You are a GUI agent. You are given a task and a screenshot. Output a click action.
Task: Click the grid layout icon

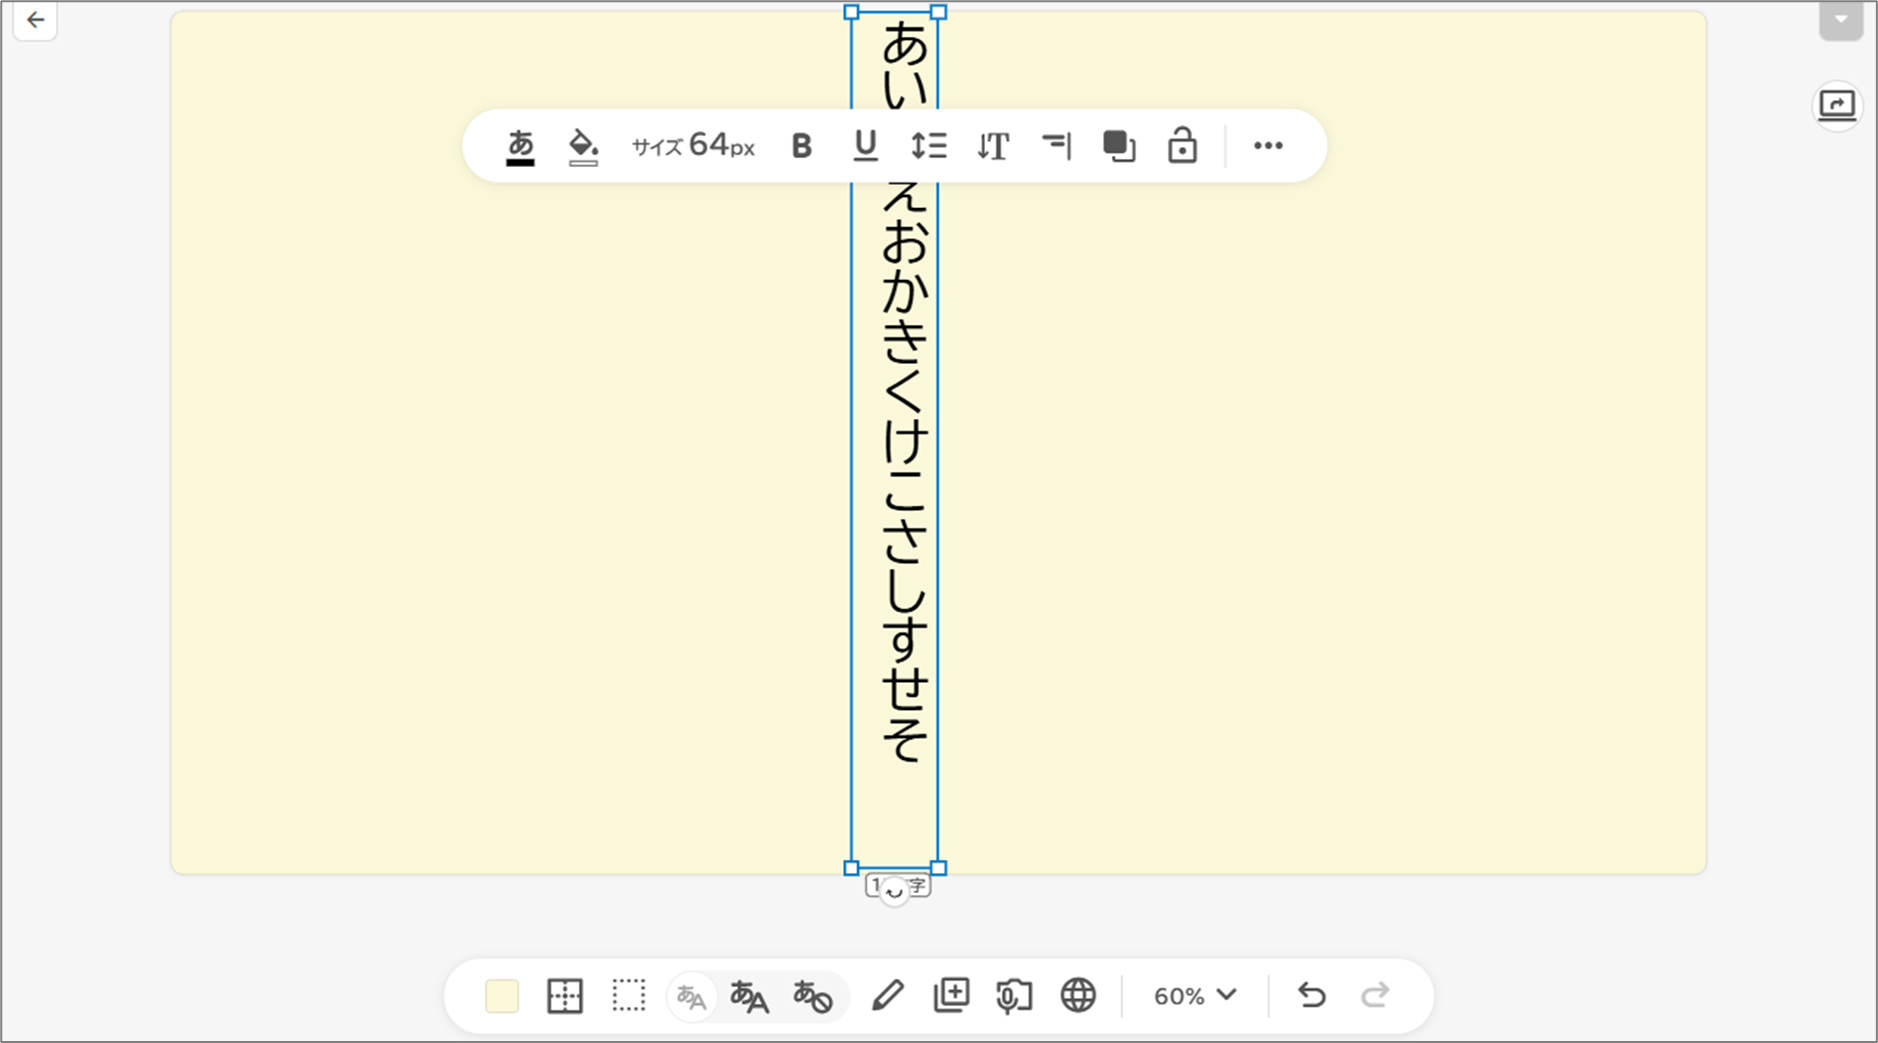point(565,996)
